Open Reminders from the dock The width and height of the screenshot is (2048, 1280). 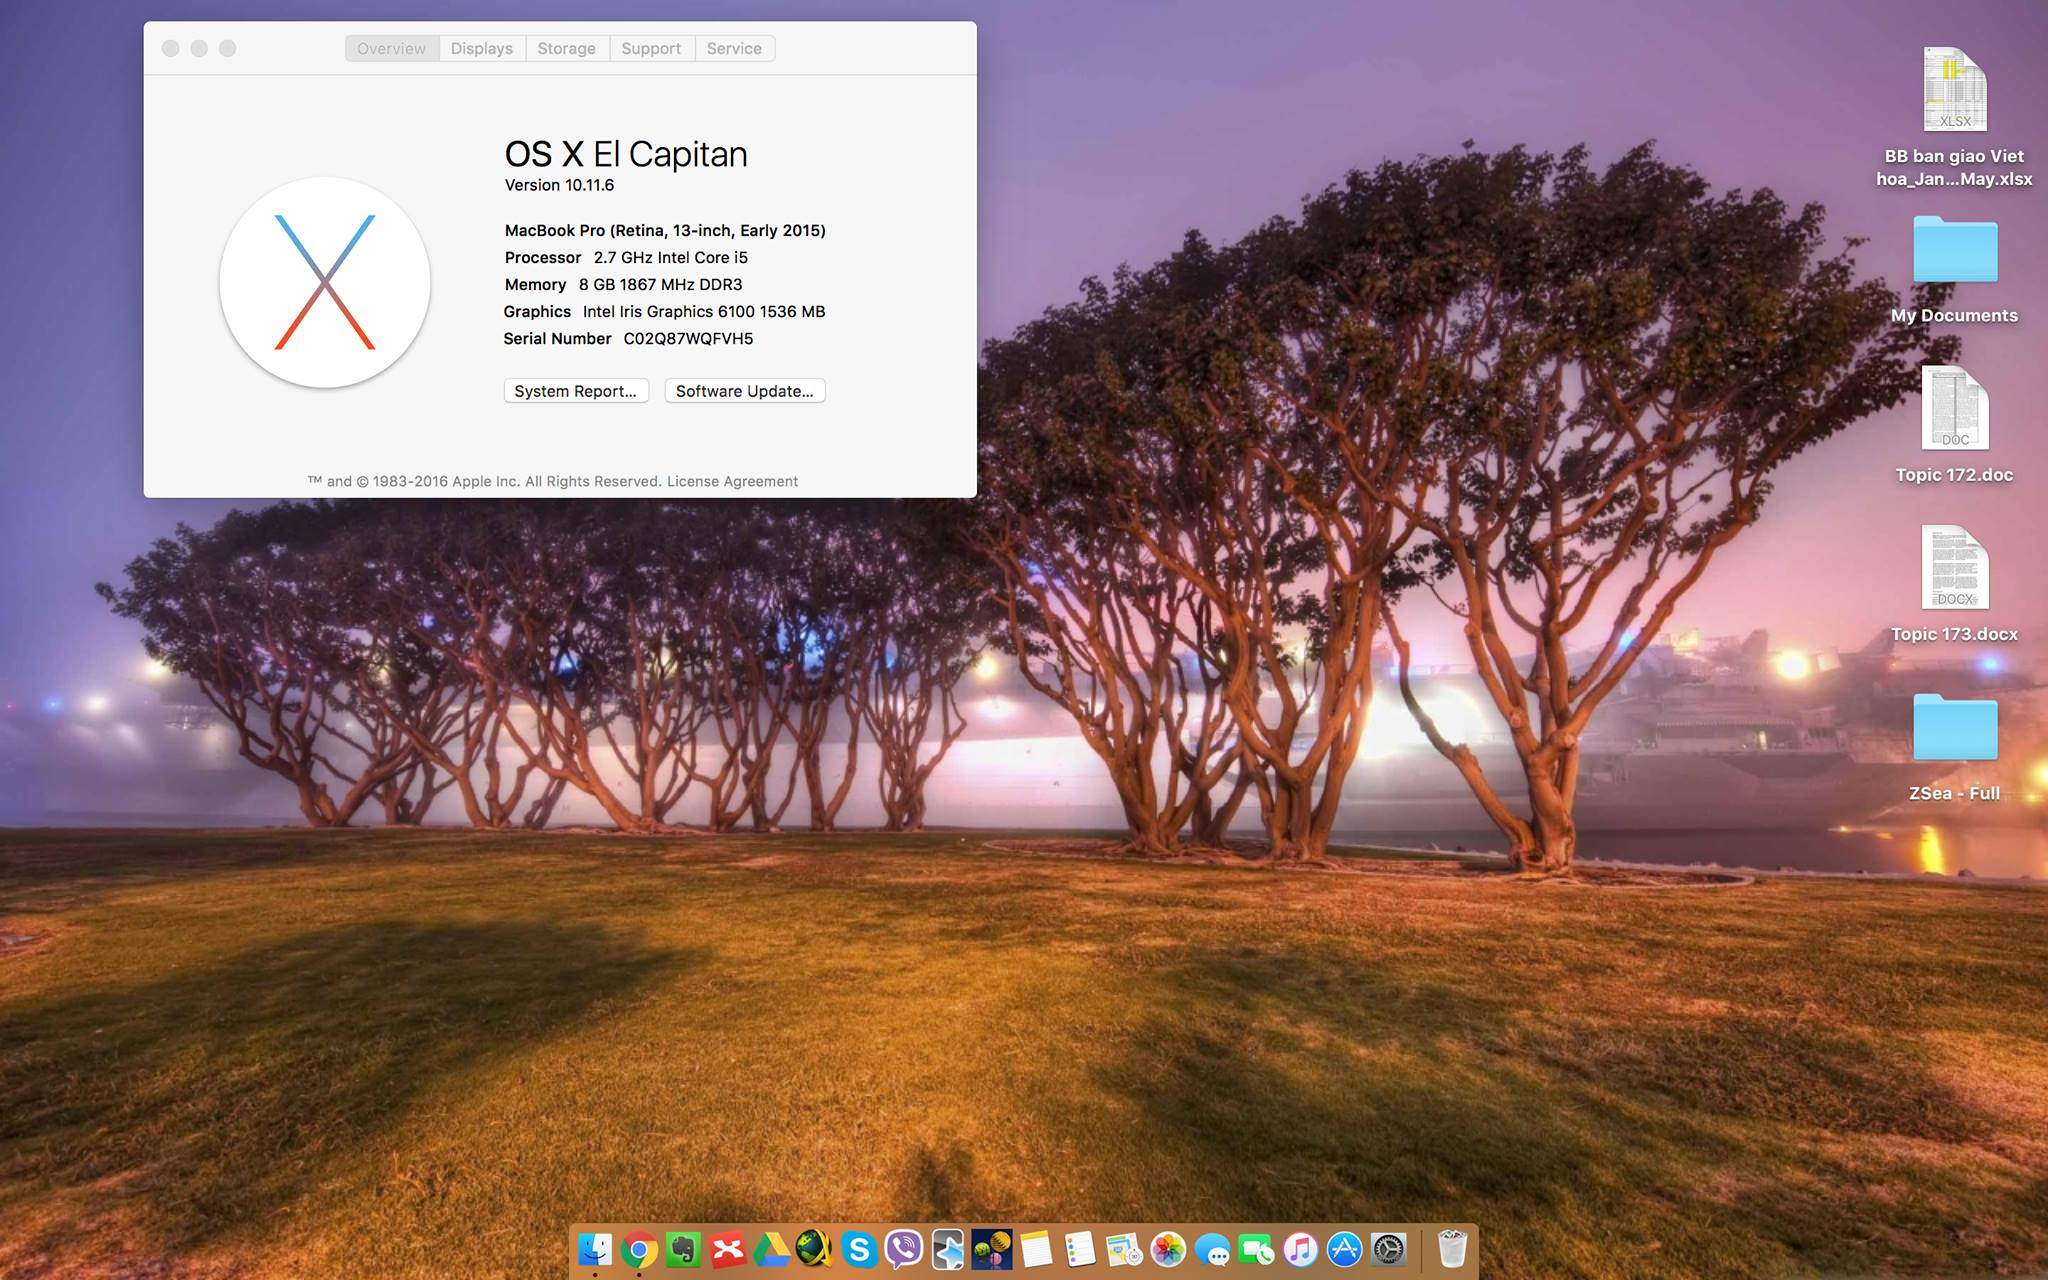tap(1080, 1249)
